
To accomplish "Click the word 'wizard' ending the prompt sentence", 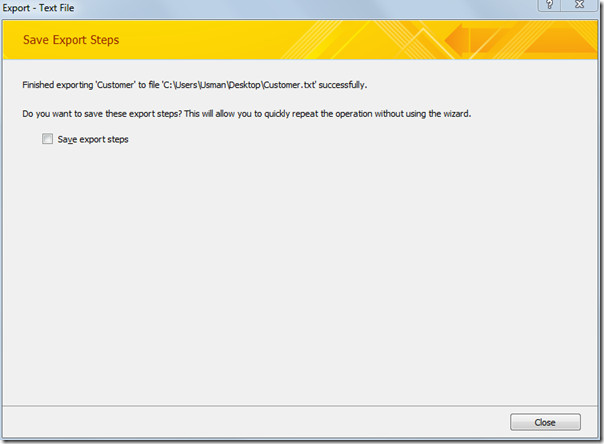I will coord(456,114).
